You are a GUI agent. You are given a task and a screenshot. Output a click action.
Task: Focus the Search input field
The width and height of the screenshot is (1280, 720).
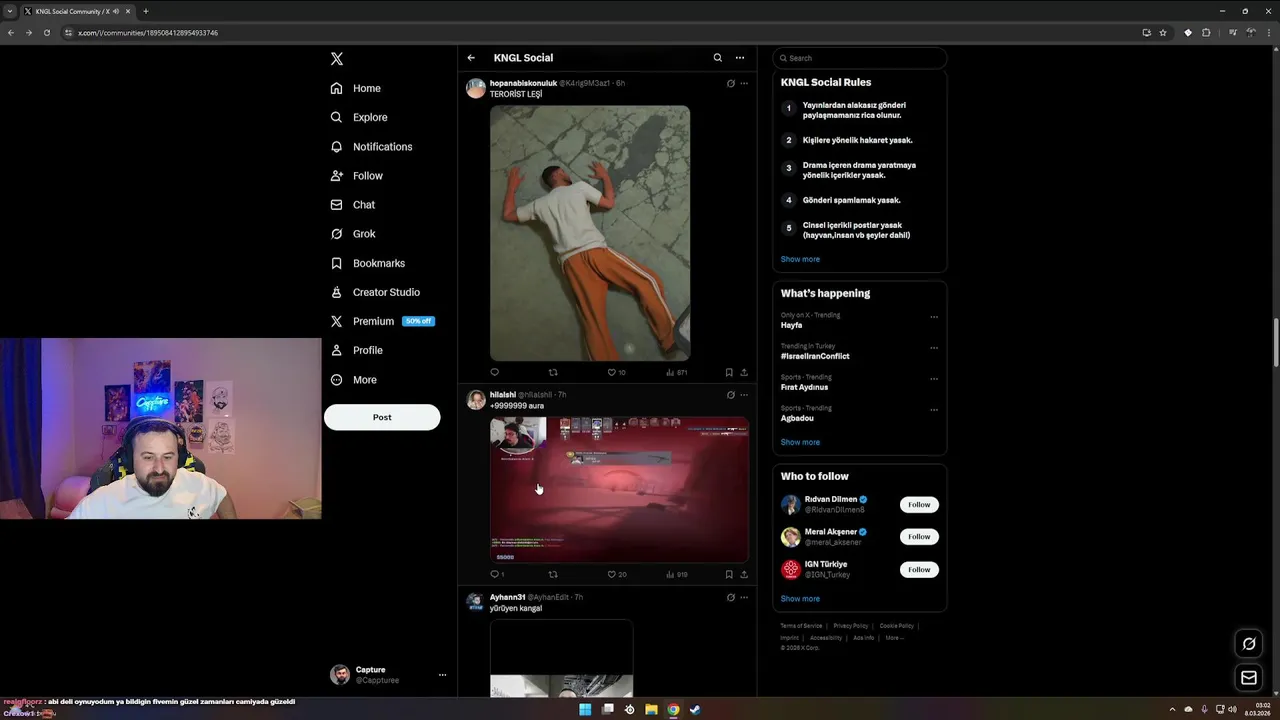(x=859, y=58)
